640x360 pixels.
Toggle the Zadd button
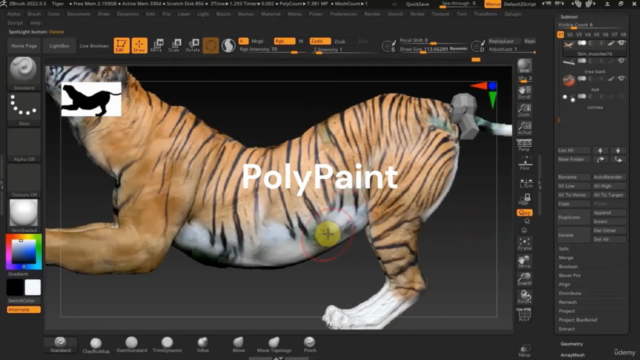click(320, 41)
